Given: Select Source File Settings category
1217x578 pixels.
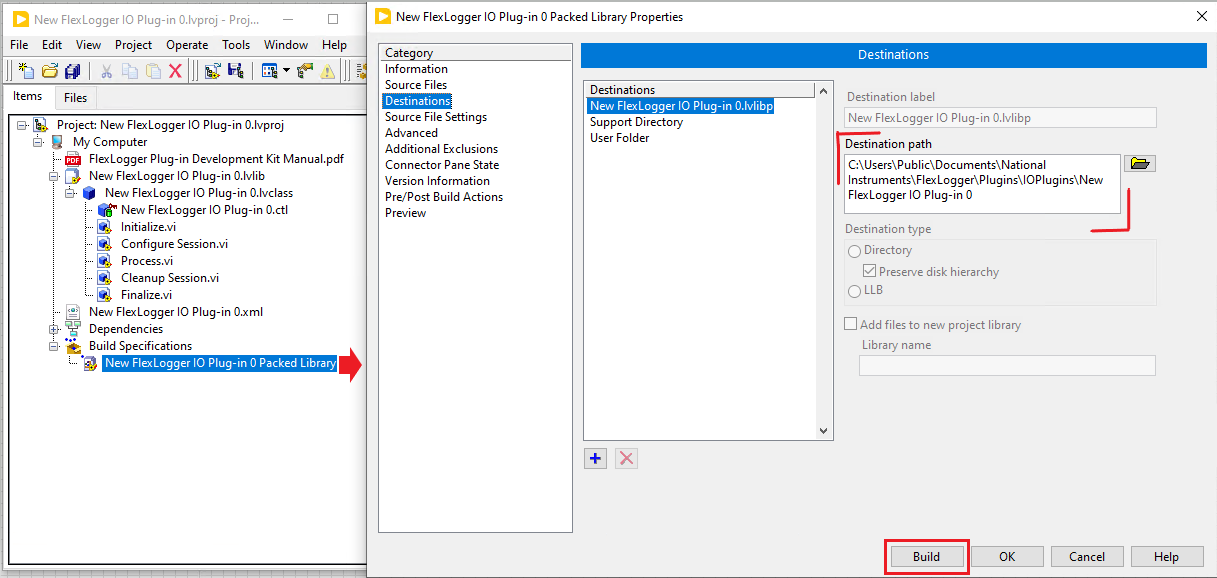Looking at the screenshot, I should pos(436,117).
